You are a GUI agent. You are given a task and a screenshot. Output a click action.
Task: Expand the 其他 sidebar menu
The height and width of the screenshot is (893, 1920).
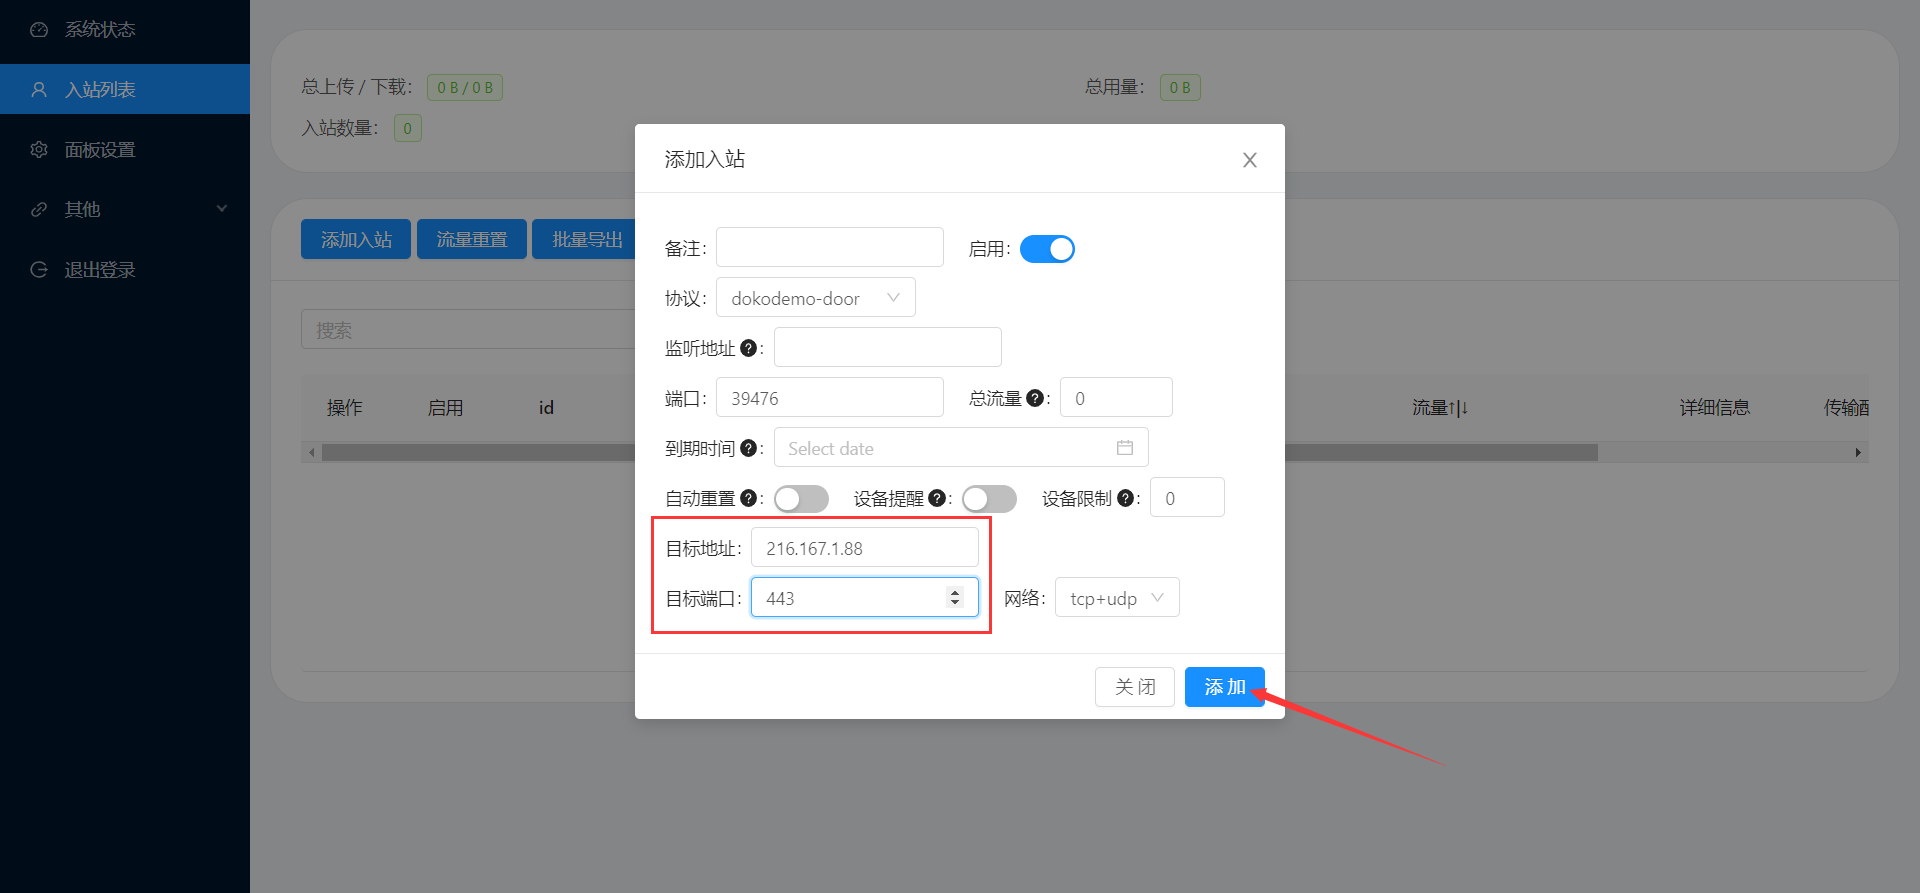coord(125,209)
